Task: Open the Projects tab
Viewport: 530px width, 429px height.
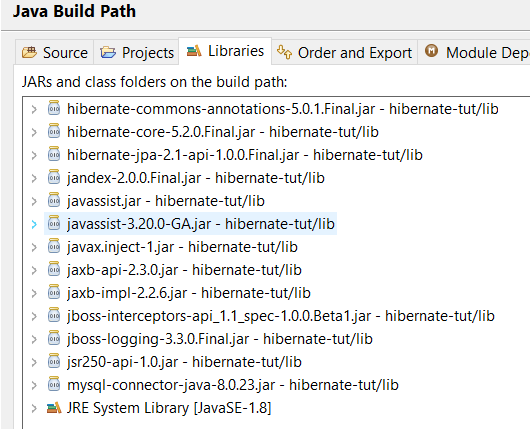Action: (136, 52)
